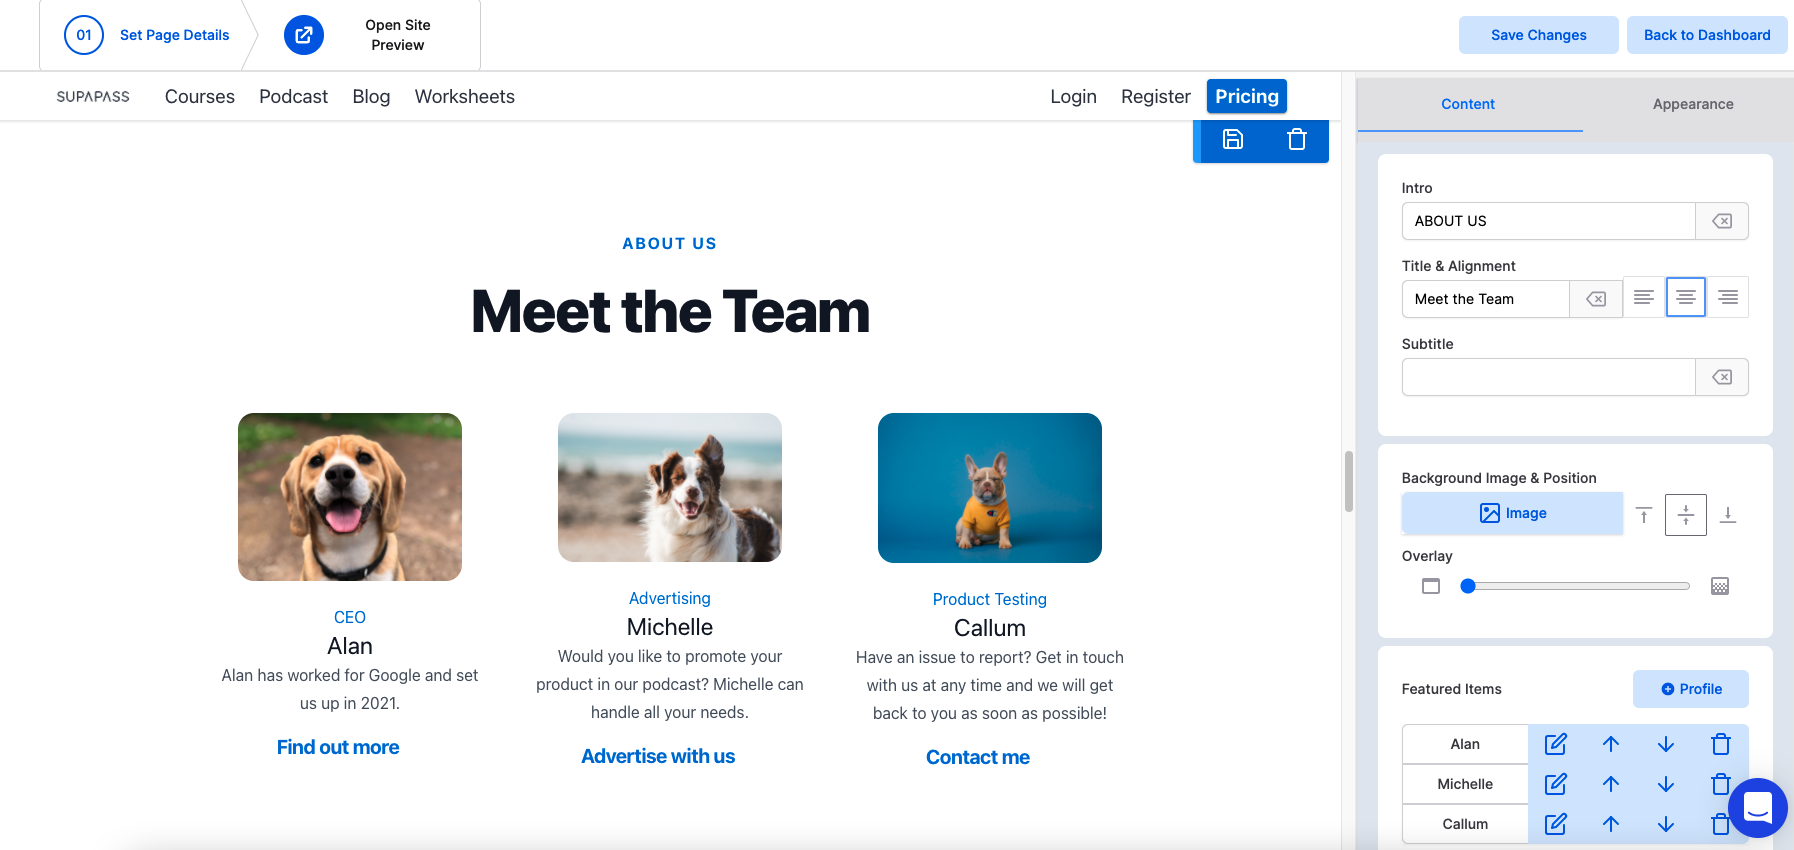Move the Michelle item up
The height and width of the screenshot is (850, 1794).
[1611, 784]
